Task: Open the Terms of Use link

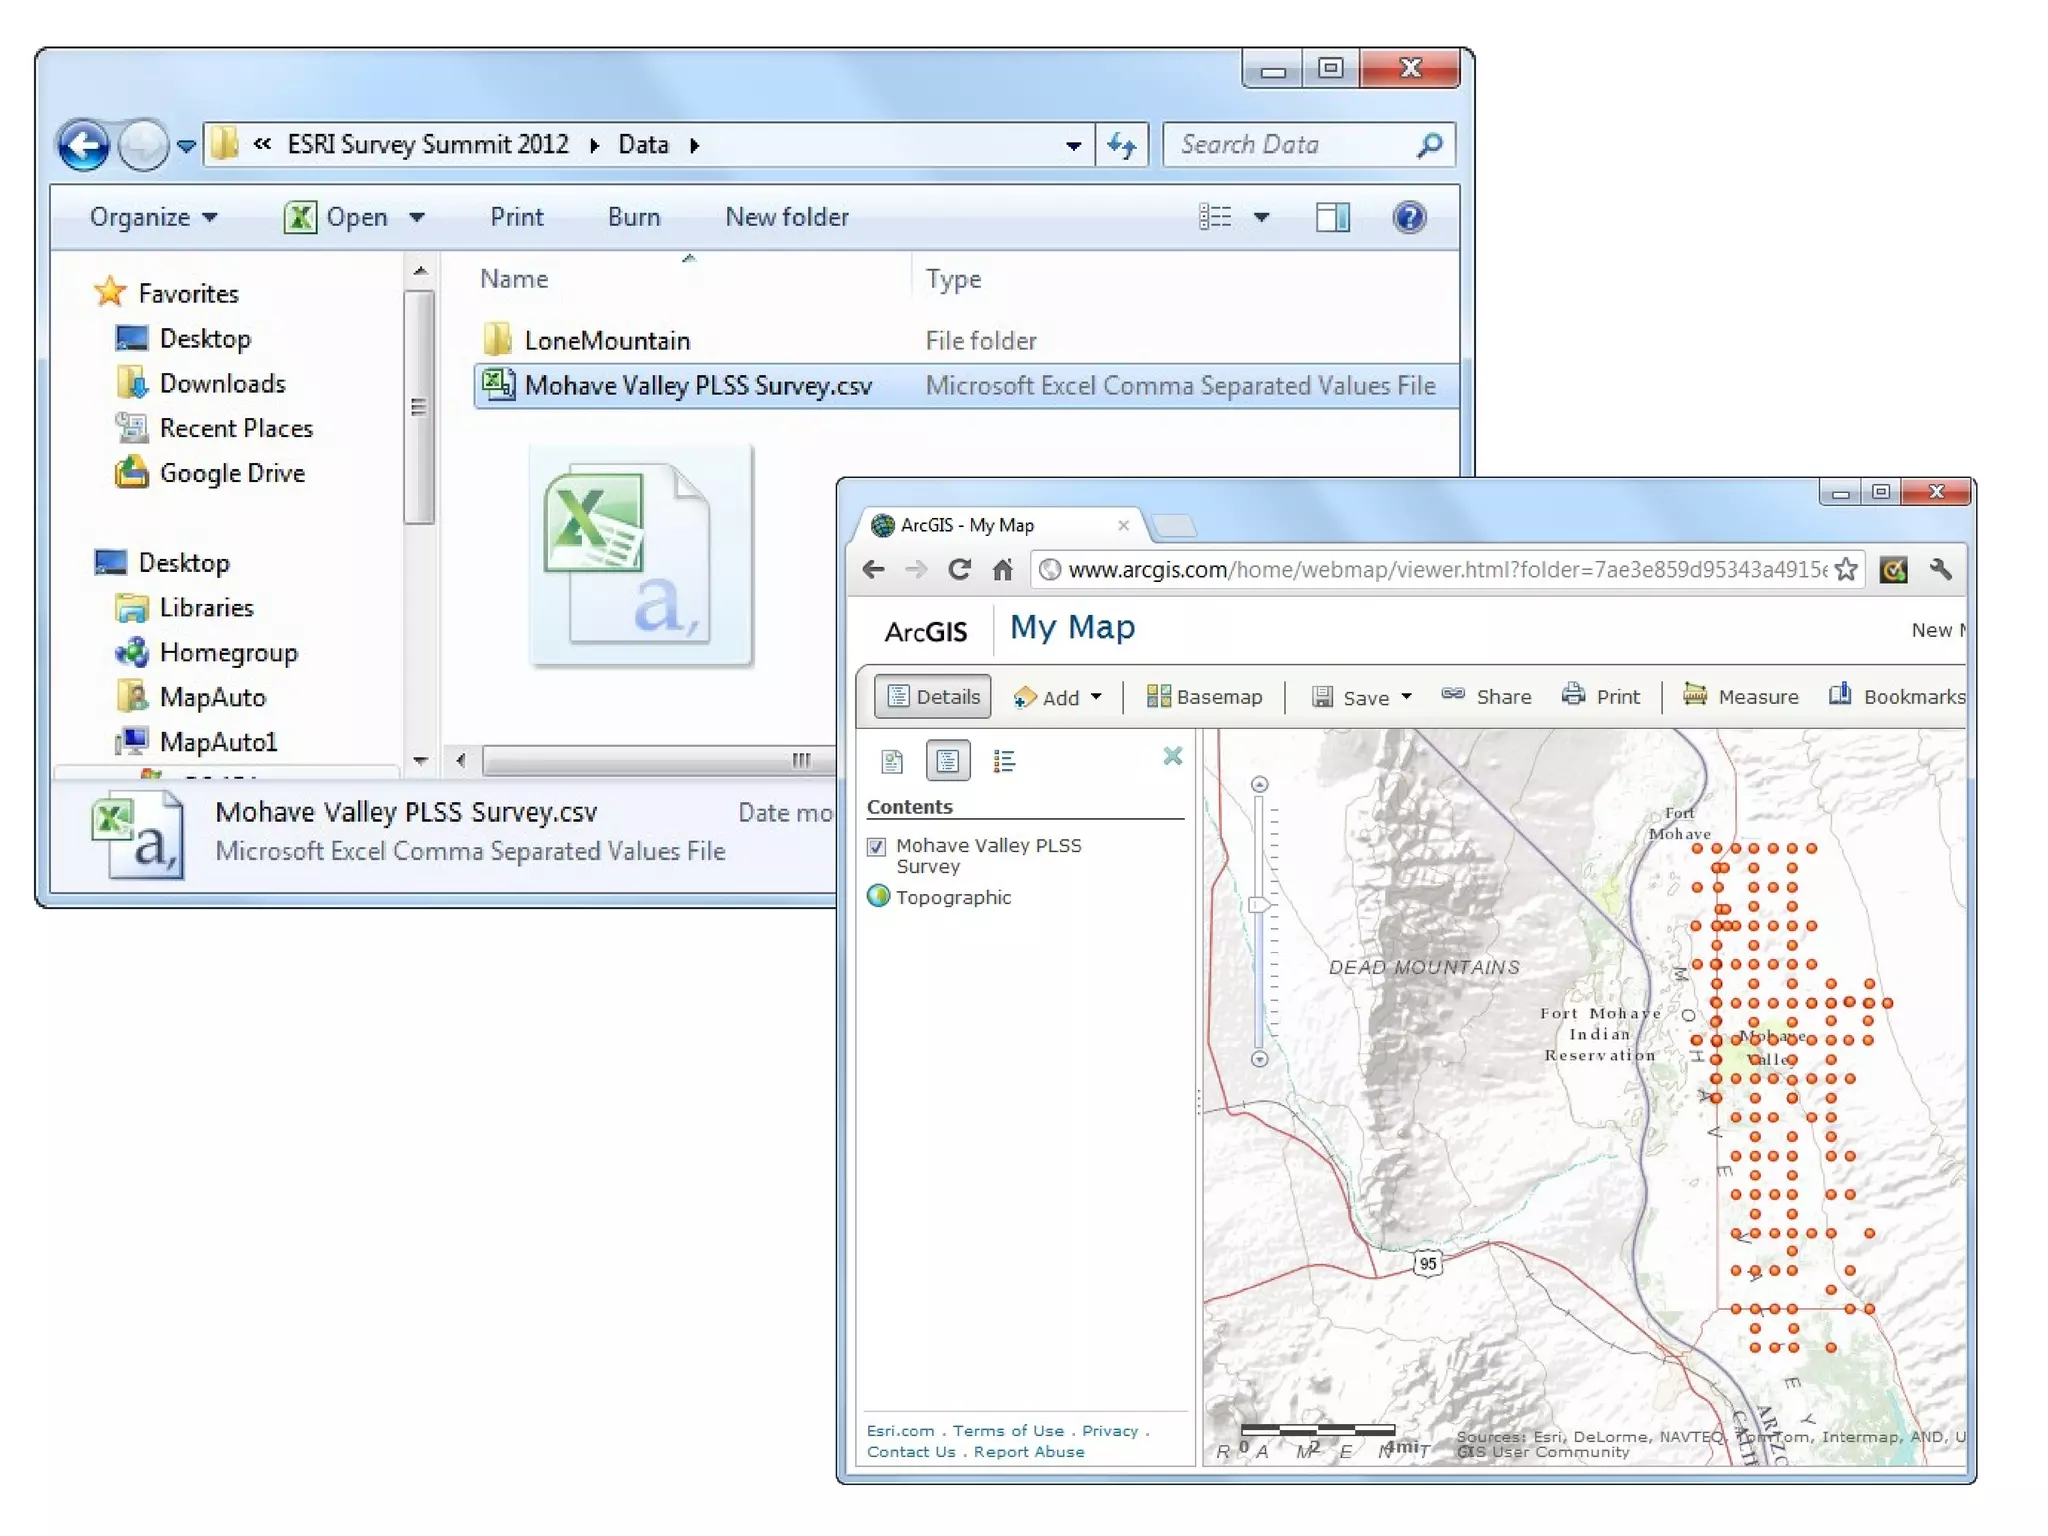Action: pyautogui.click(x=1007, y=1430)
